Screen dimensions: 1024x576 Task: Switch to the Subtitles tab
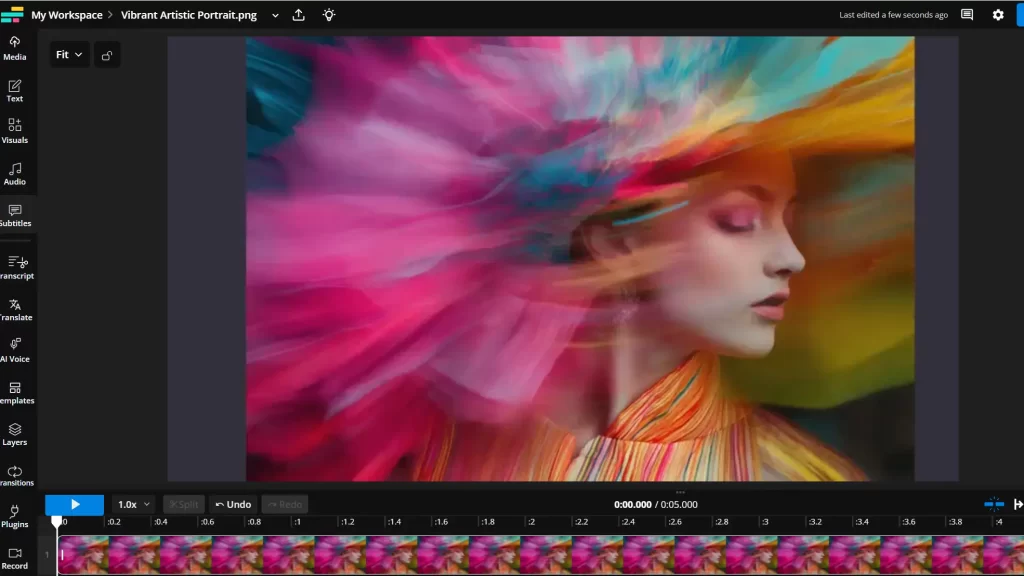click(15, 215)
